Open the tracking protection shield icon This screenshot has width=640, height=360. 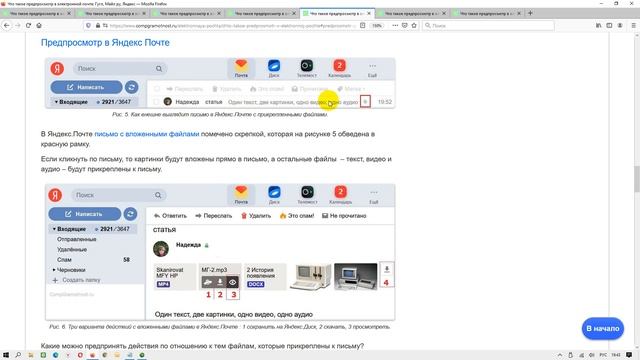(x=88, y=25)
